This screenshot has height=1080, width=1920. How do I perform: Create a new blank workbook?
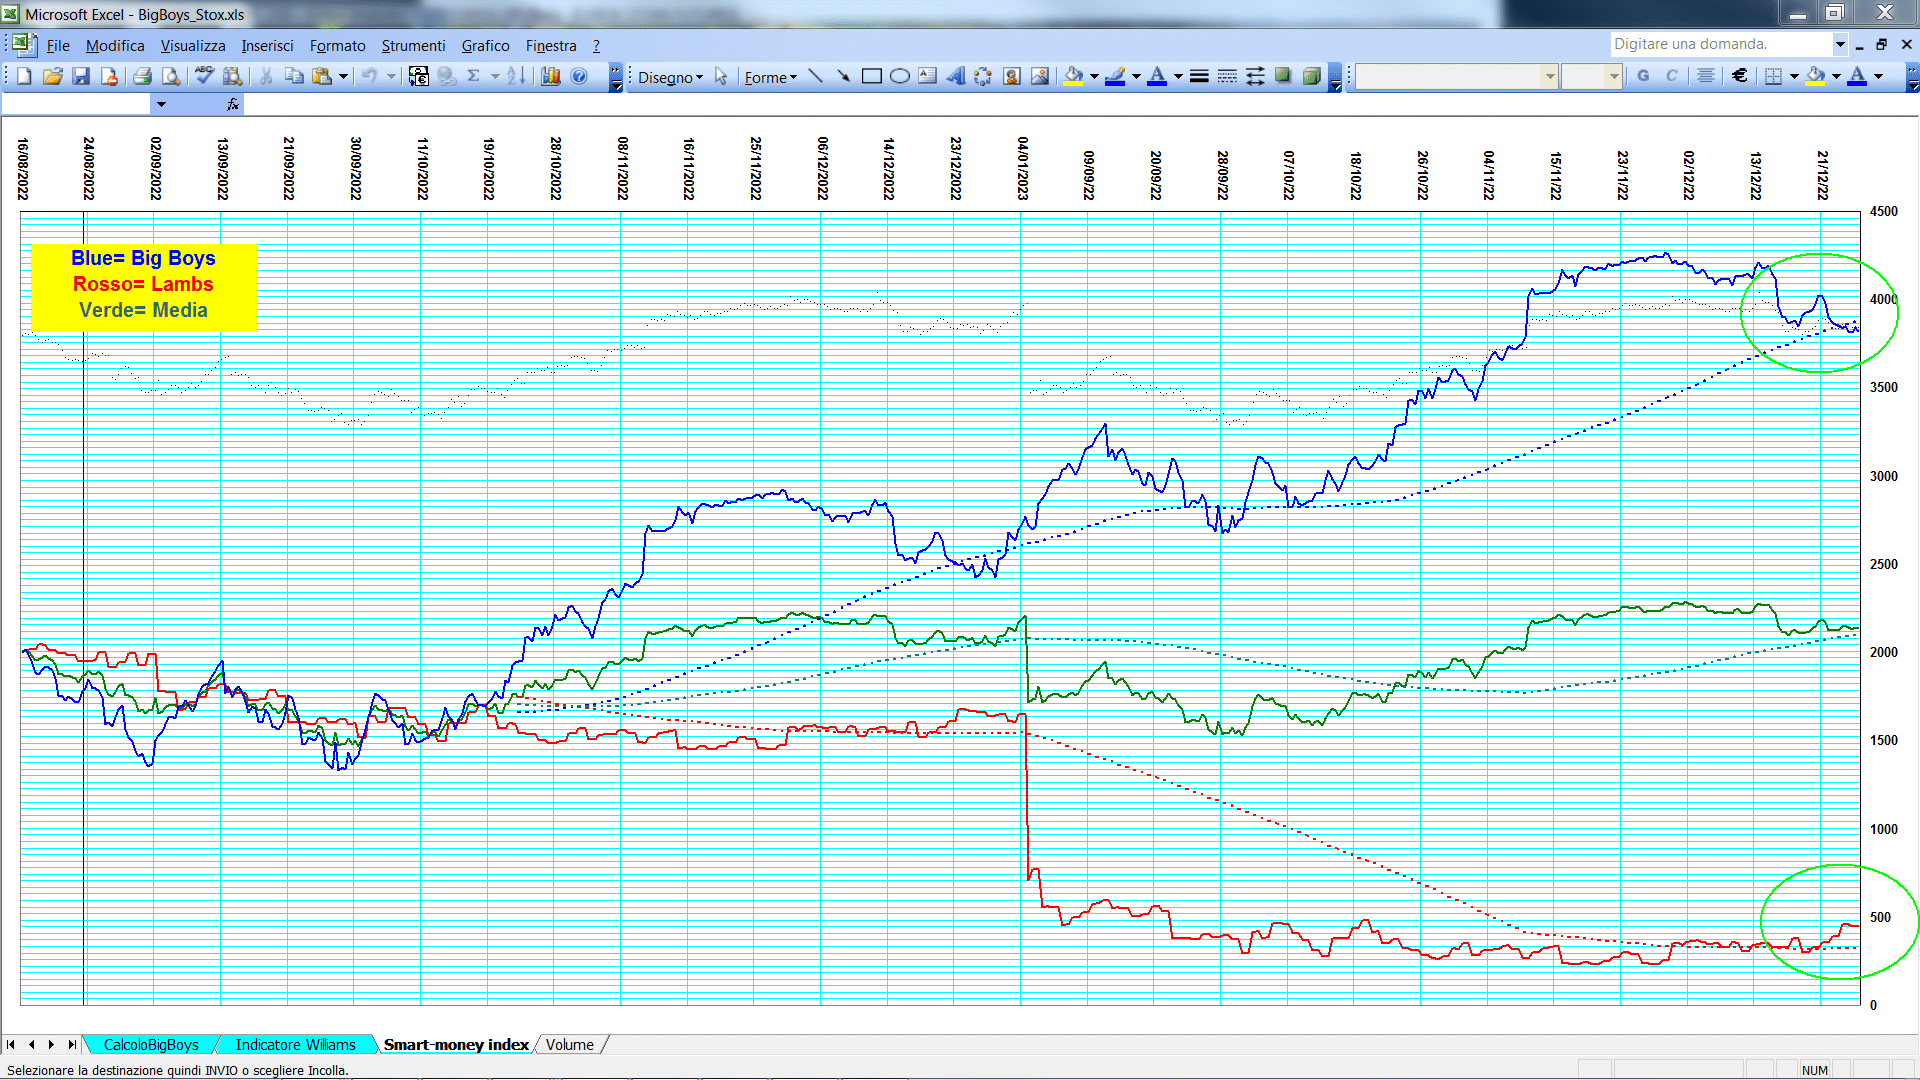pyautogui.click(x=25, y=77)
